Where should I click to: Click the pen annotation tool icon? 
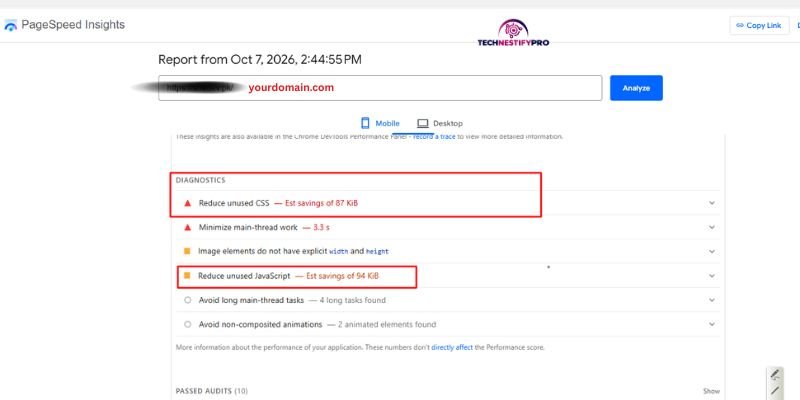[x=774, y=375]
